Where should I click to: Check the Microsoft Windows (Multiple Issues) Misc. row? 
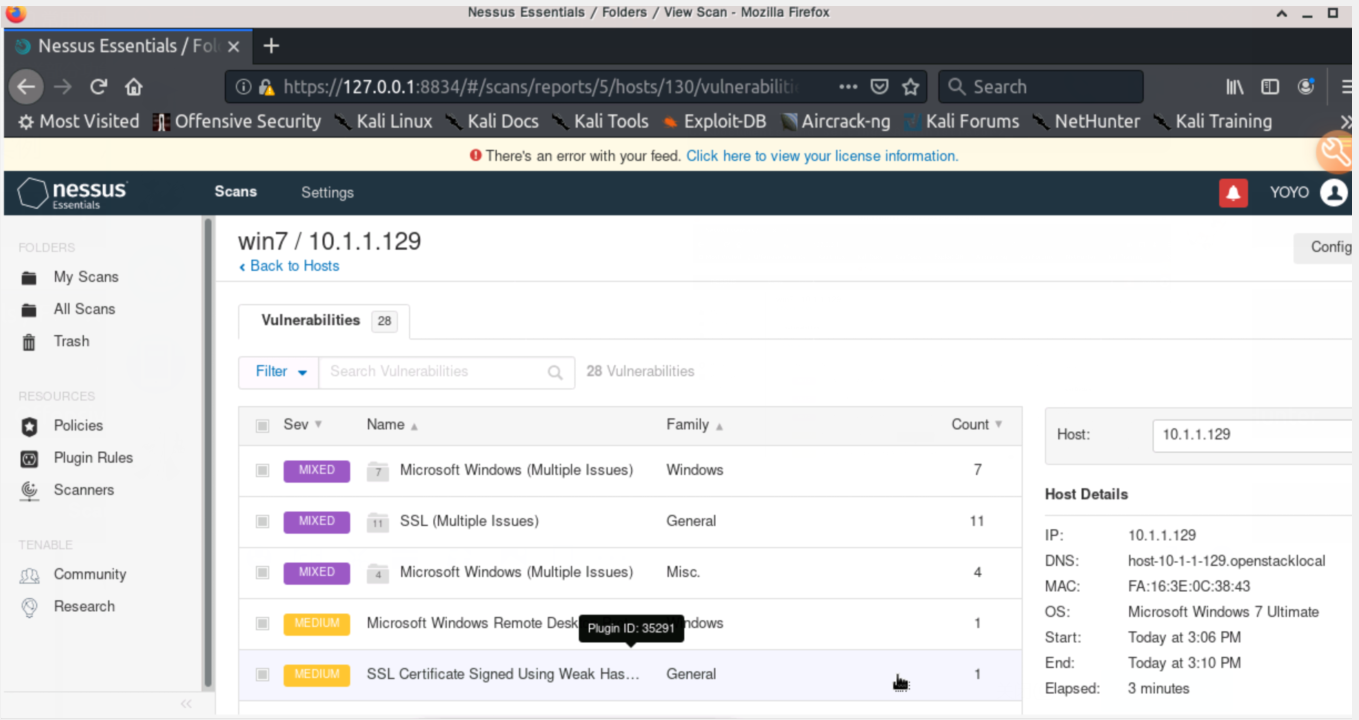click(262, 572)
